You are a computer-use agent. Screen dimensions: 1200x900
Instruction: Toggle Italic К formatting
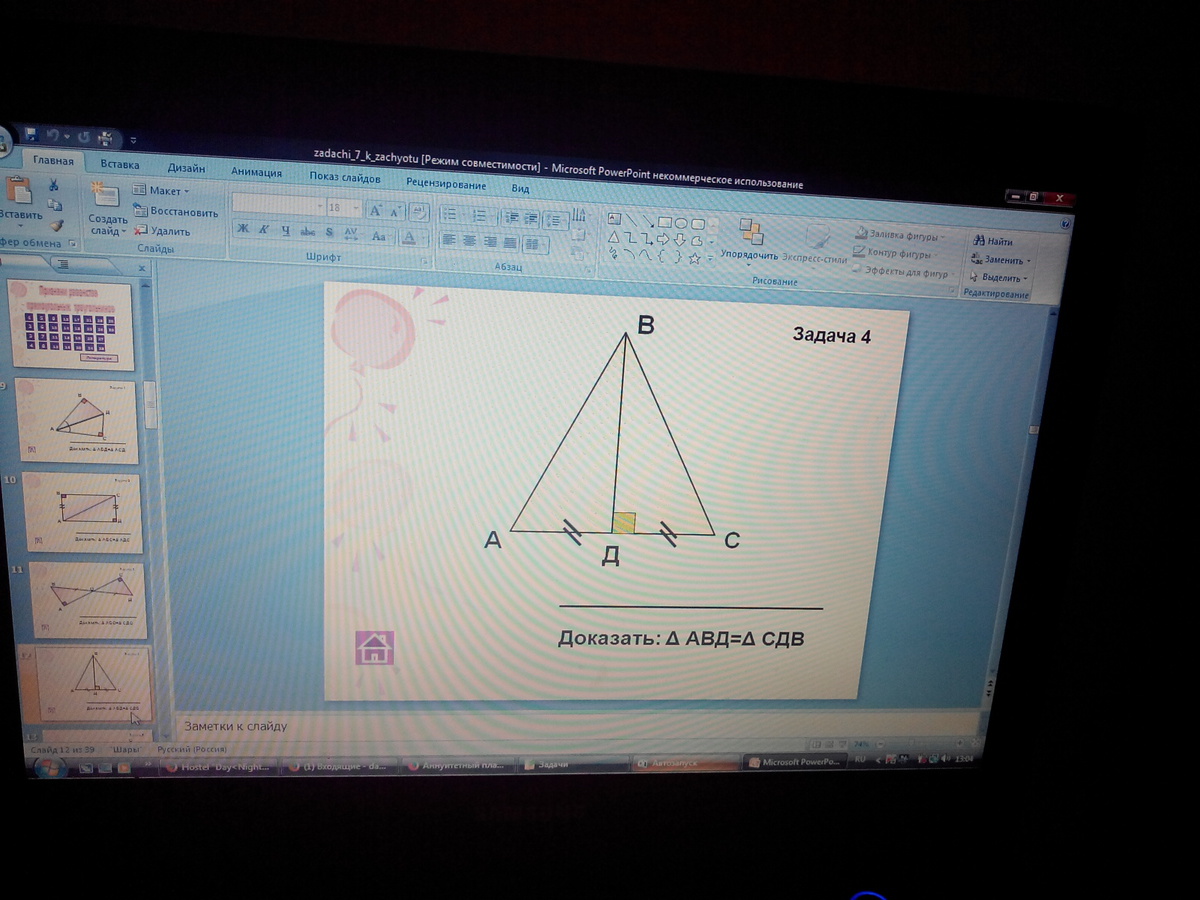tap(264, 230)
